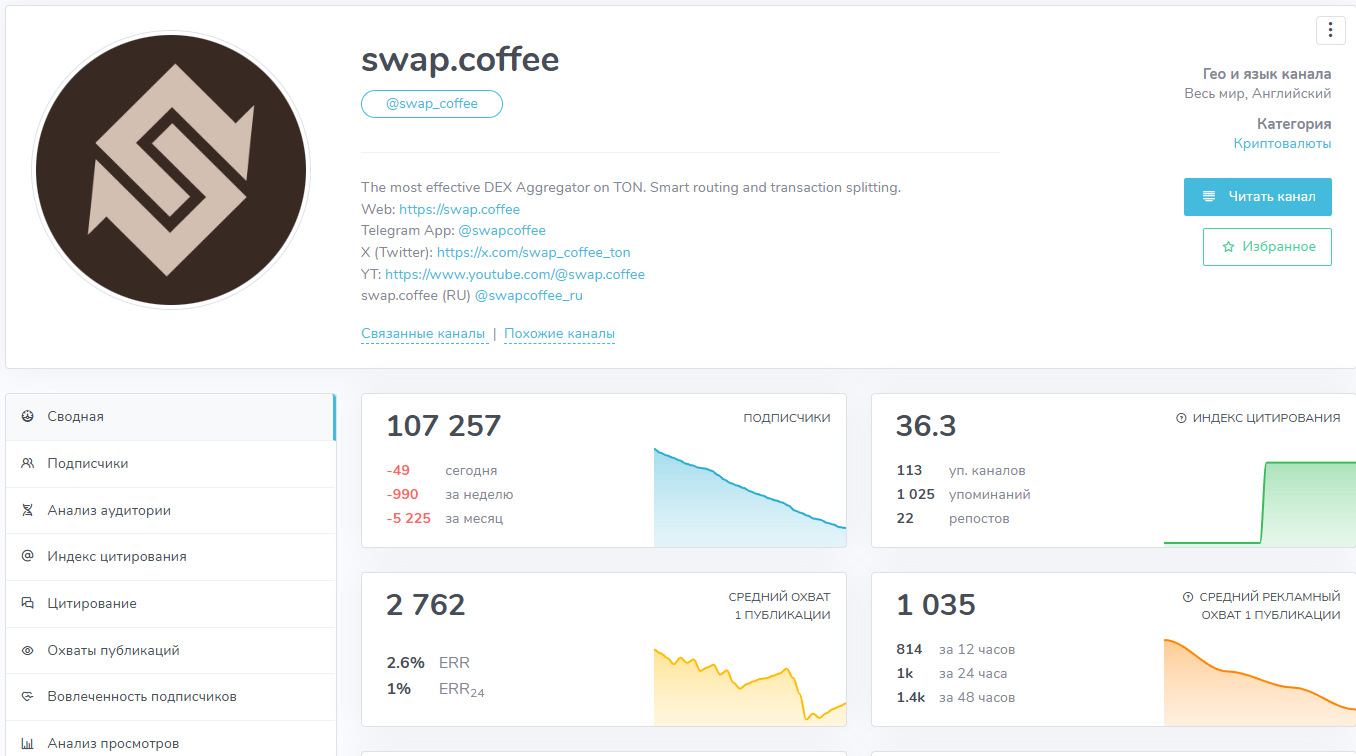The height and width of the screenshot is (756, 1356).
Task: Open the x.com/swap_coffee_ton Twitter link
Action: click(x=533, y=252)
